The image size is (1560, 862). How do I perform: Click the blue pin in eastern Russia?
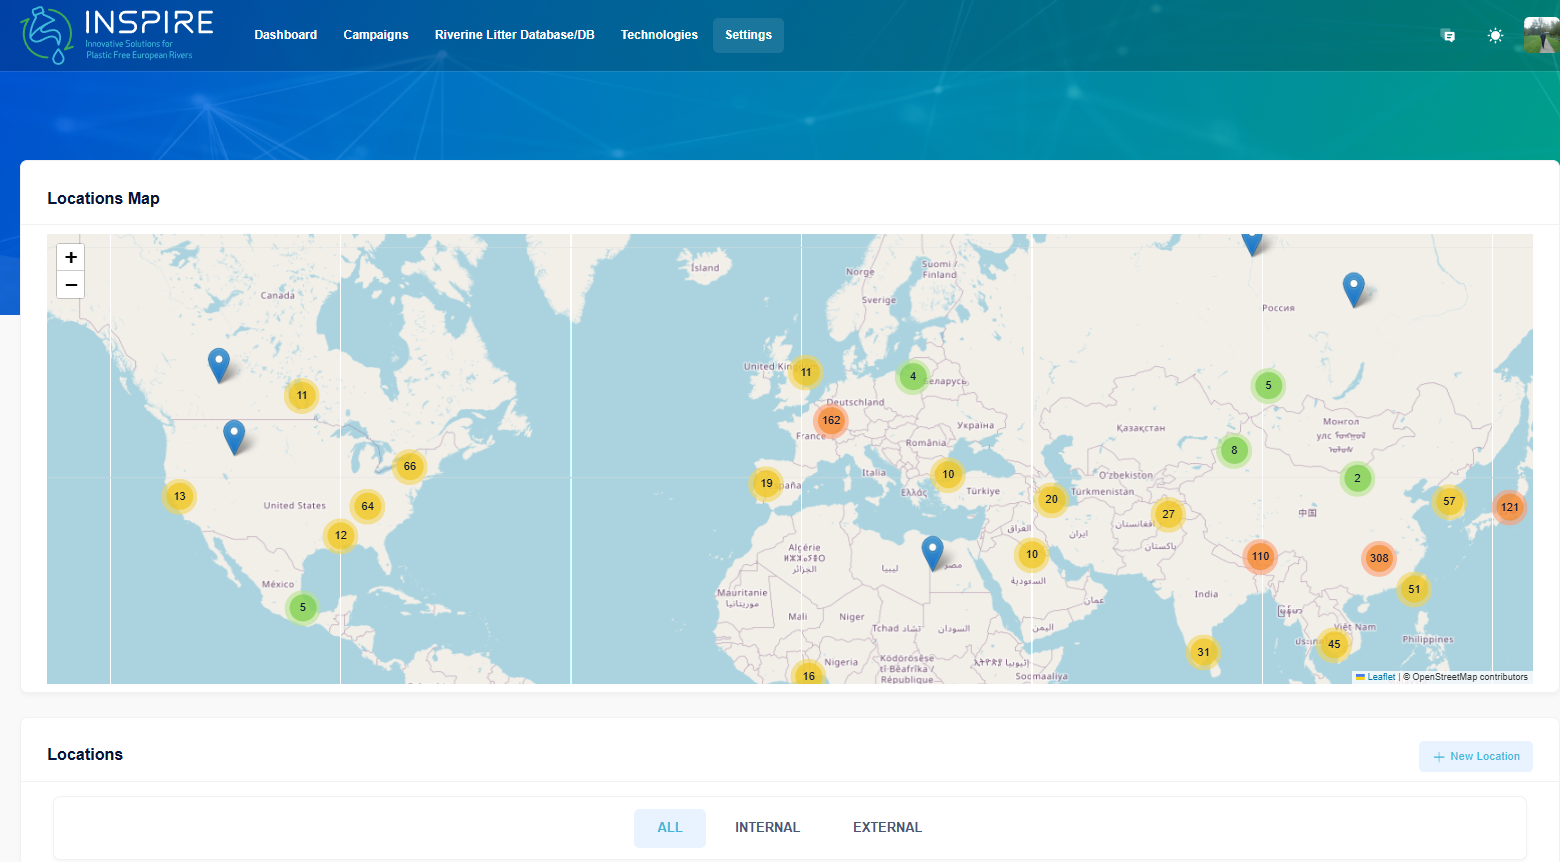click(x=1353, y=288)
